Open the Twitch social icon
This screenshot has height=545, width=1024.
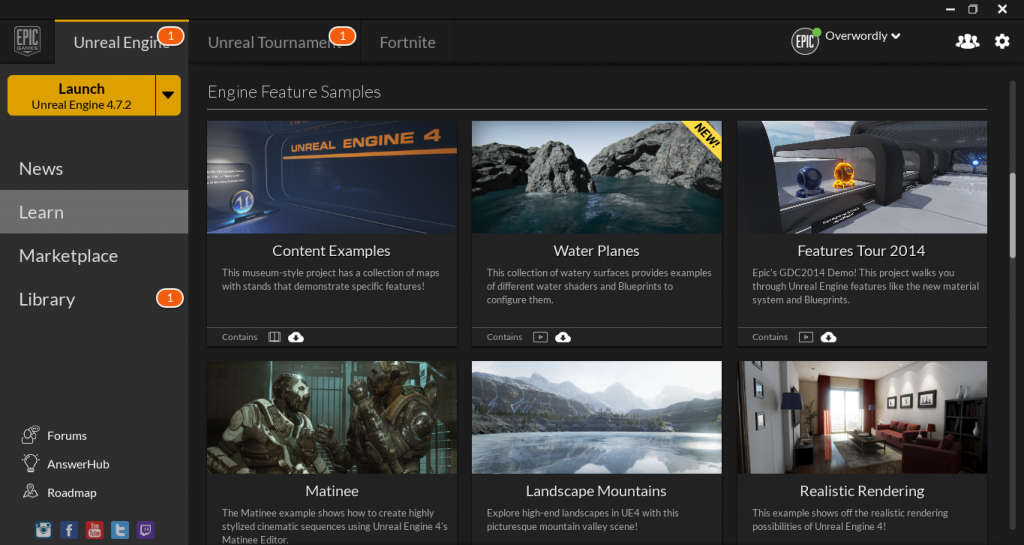pyautogui.click(x=145, y=530)
